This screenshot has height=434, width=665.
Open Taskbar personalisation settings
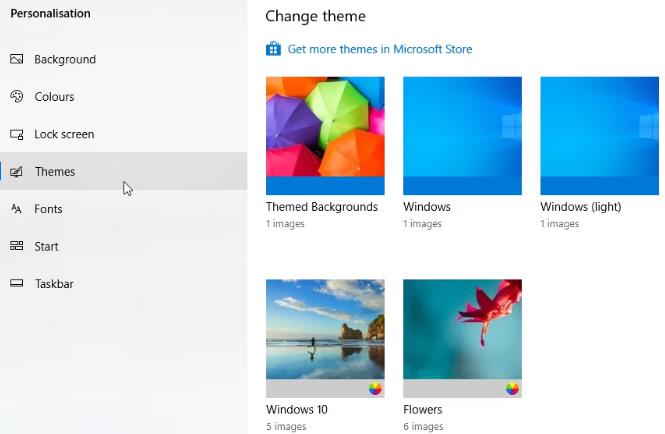pyautogui.click(x=123, y=283)
